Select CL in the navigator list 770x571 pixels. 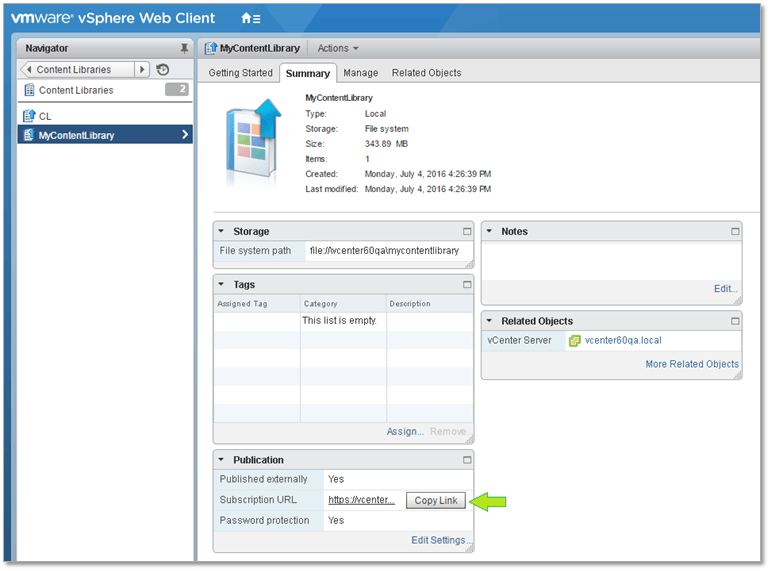click(x=105, y=116)
